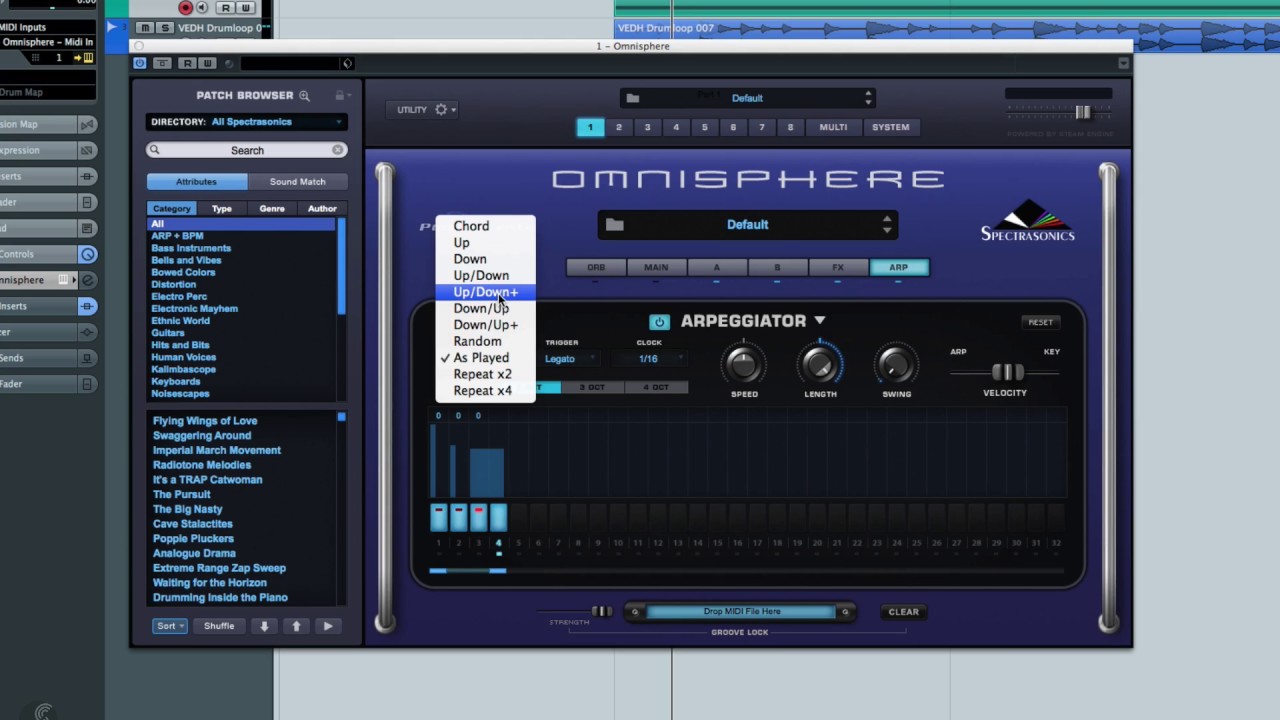Select the Attributes button

197,182
